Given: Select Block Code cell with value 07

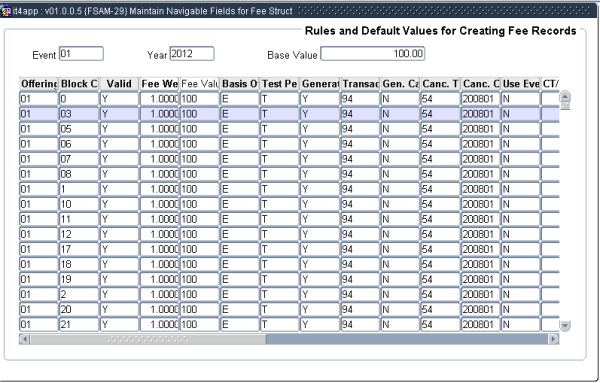Looking at the screenshot, I should click(79, 159).
